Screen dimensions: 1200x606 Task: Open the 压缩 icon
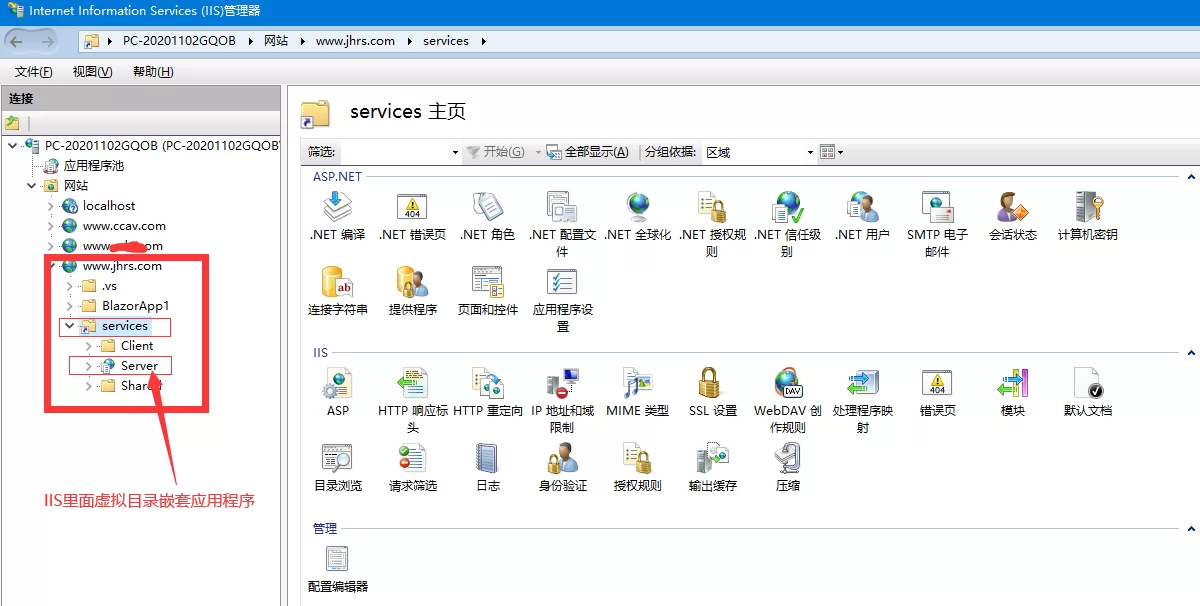[x=787, y=458]
